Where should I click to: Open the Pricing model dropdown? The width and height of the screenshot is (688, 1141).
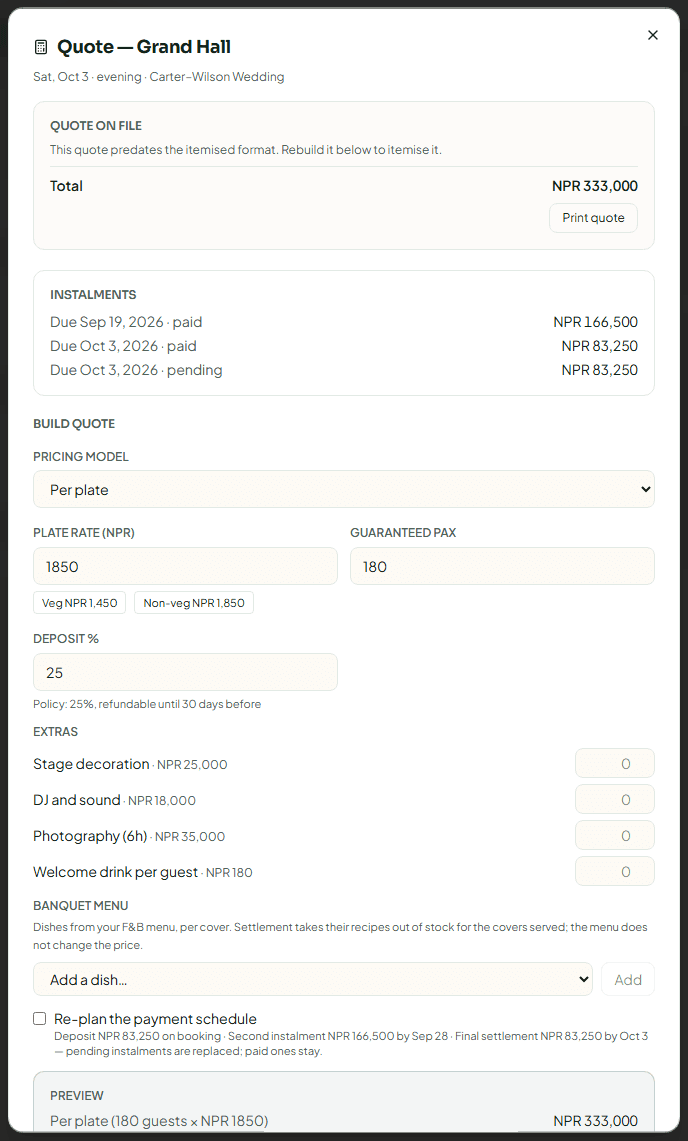coord(344,489)
